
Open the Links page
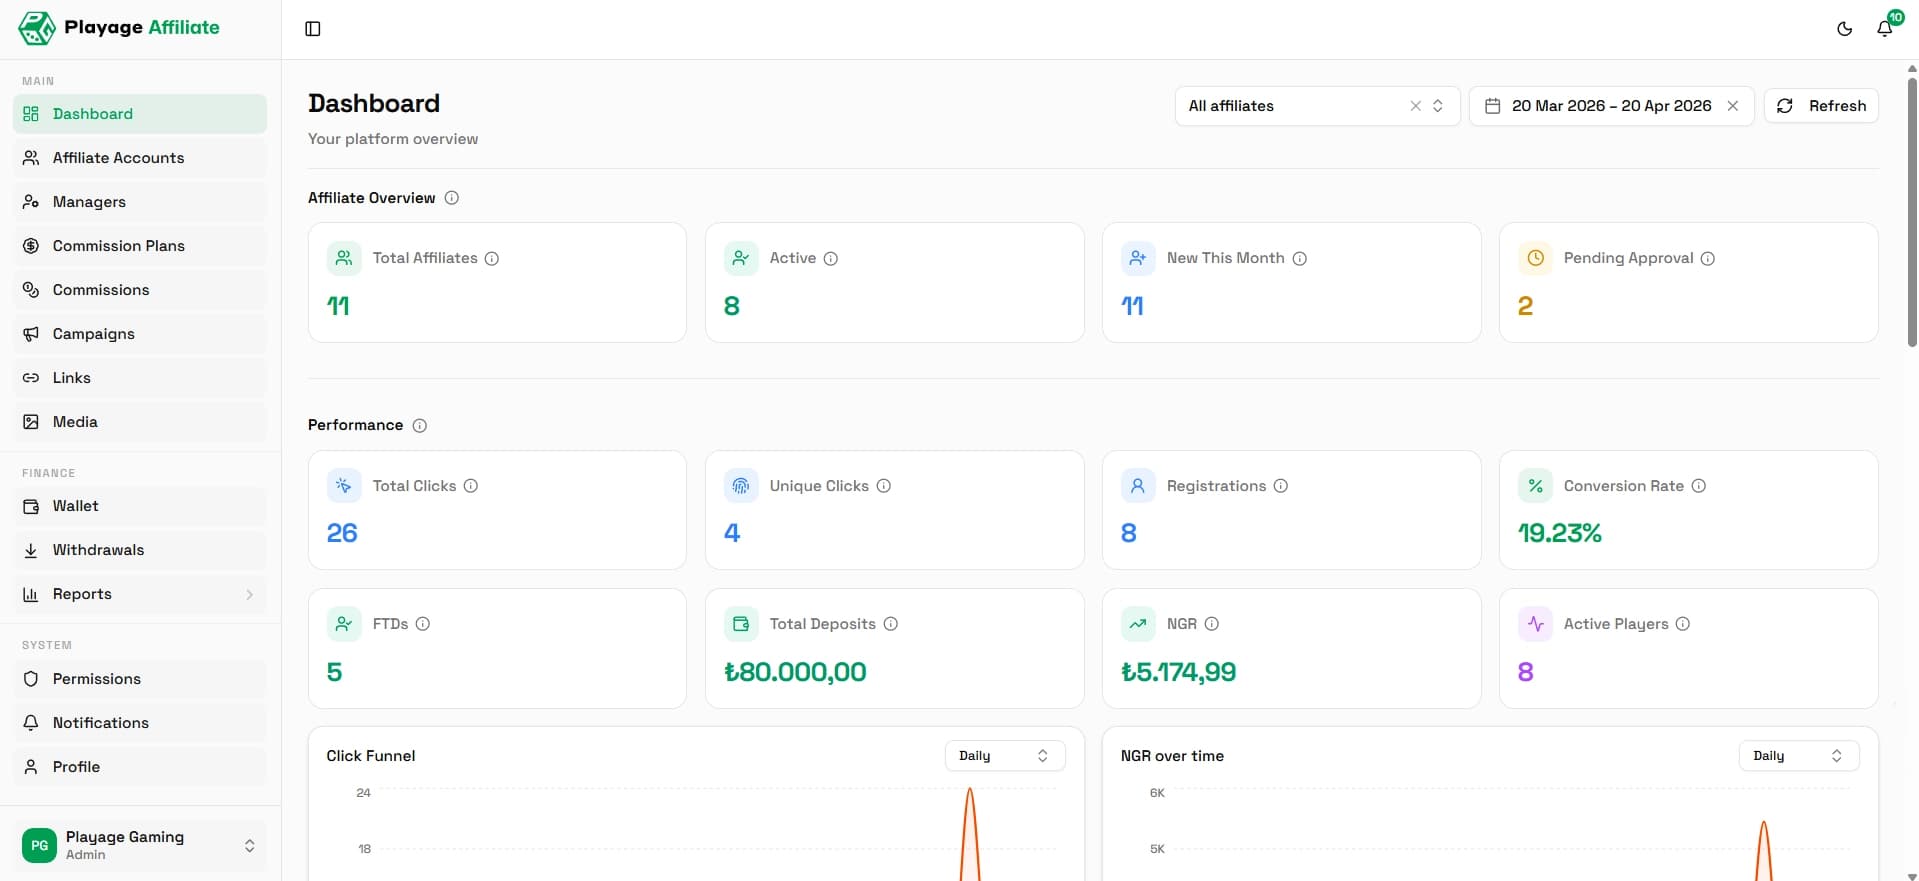pyautogui.click(x=140, y=378)
